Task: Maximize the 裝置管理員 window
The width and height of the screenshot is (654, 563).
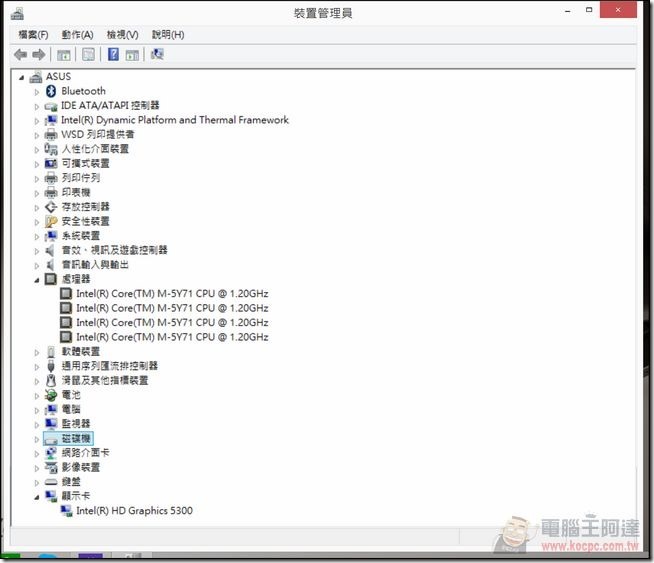Action: point(589,10)
